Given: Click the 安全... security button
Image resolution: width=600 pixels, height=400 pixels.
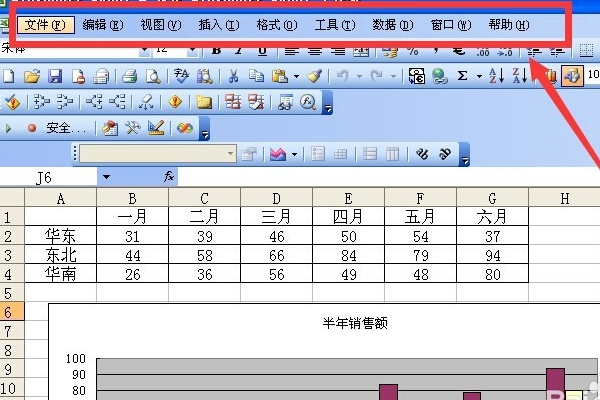Looking at the screenshot, I should coord(66,128).
